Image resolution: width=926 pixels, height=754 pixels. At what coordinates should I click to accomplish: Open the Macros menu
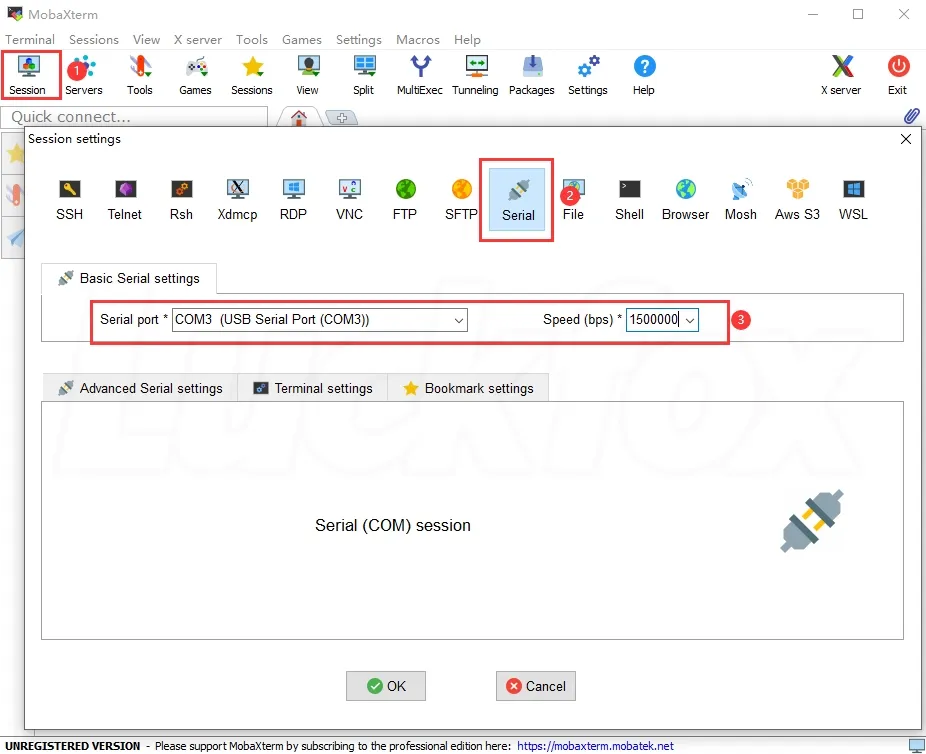point(418,40)
